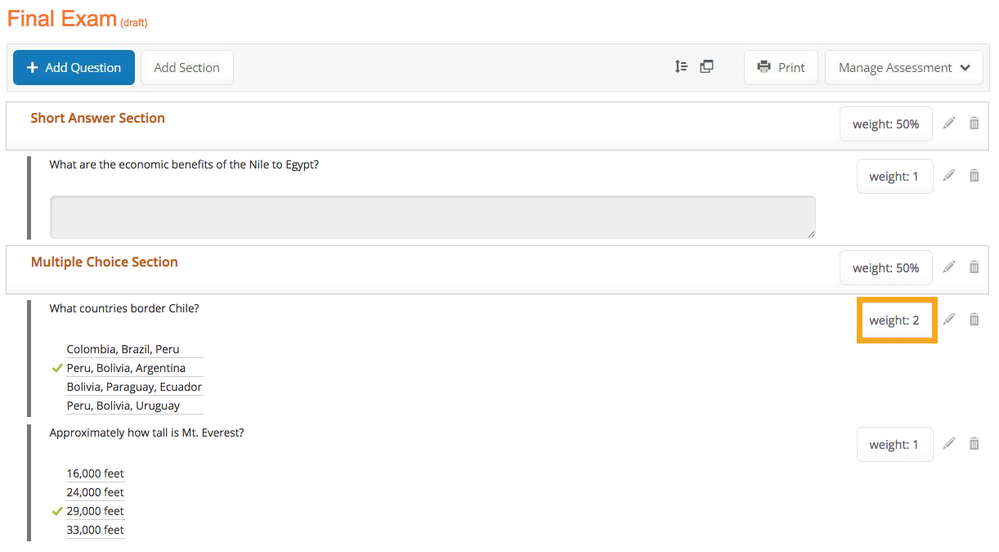The image size is (999, 552).
Task: Click into the Nile short answer text area
Action: [433, 217]
